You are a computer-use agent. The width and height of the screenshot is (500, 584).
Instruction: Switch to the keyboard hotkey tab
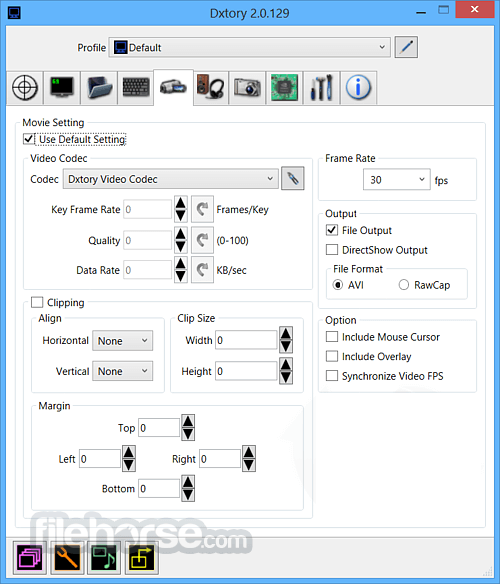pyautogui.click(x=136, y=88)
